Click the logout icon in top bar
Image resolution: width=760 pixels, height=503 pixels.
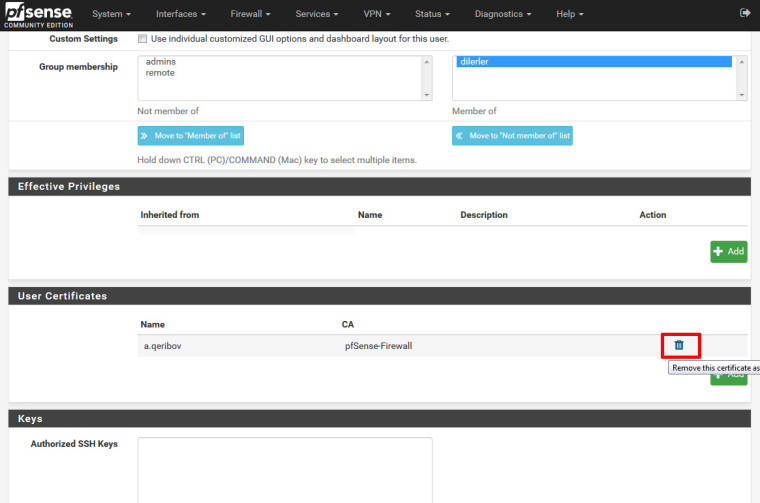[744, 13]
